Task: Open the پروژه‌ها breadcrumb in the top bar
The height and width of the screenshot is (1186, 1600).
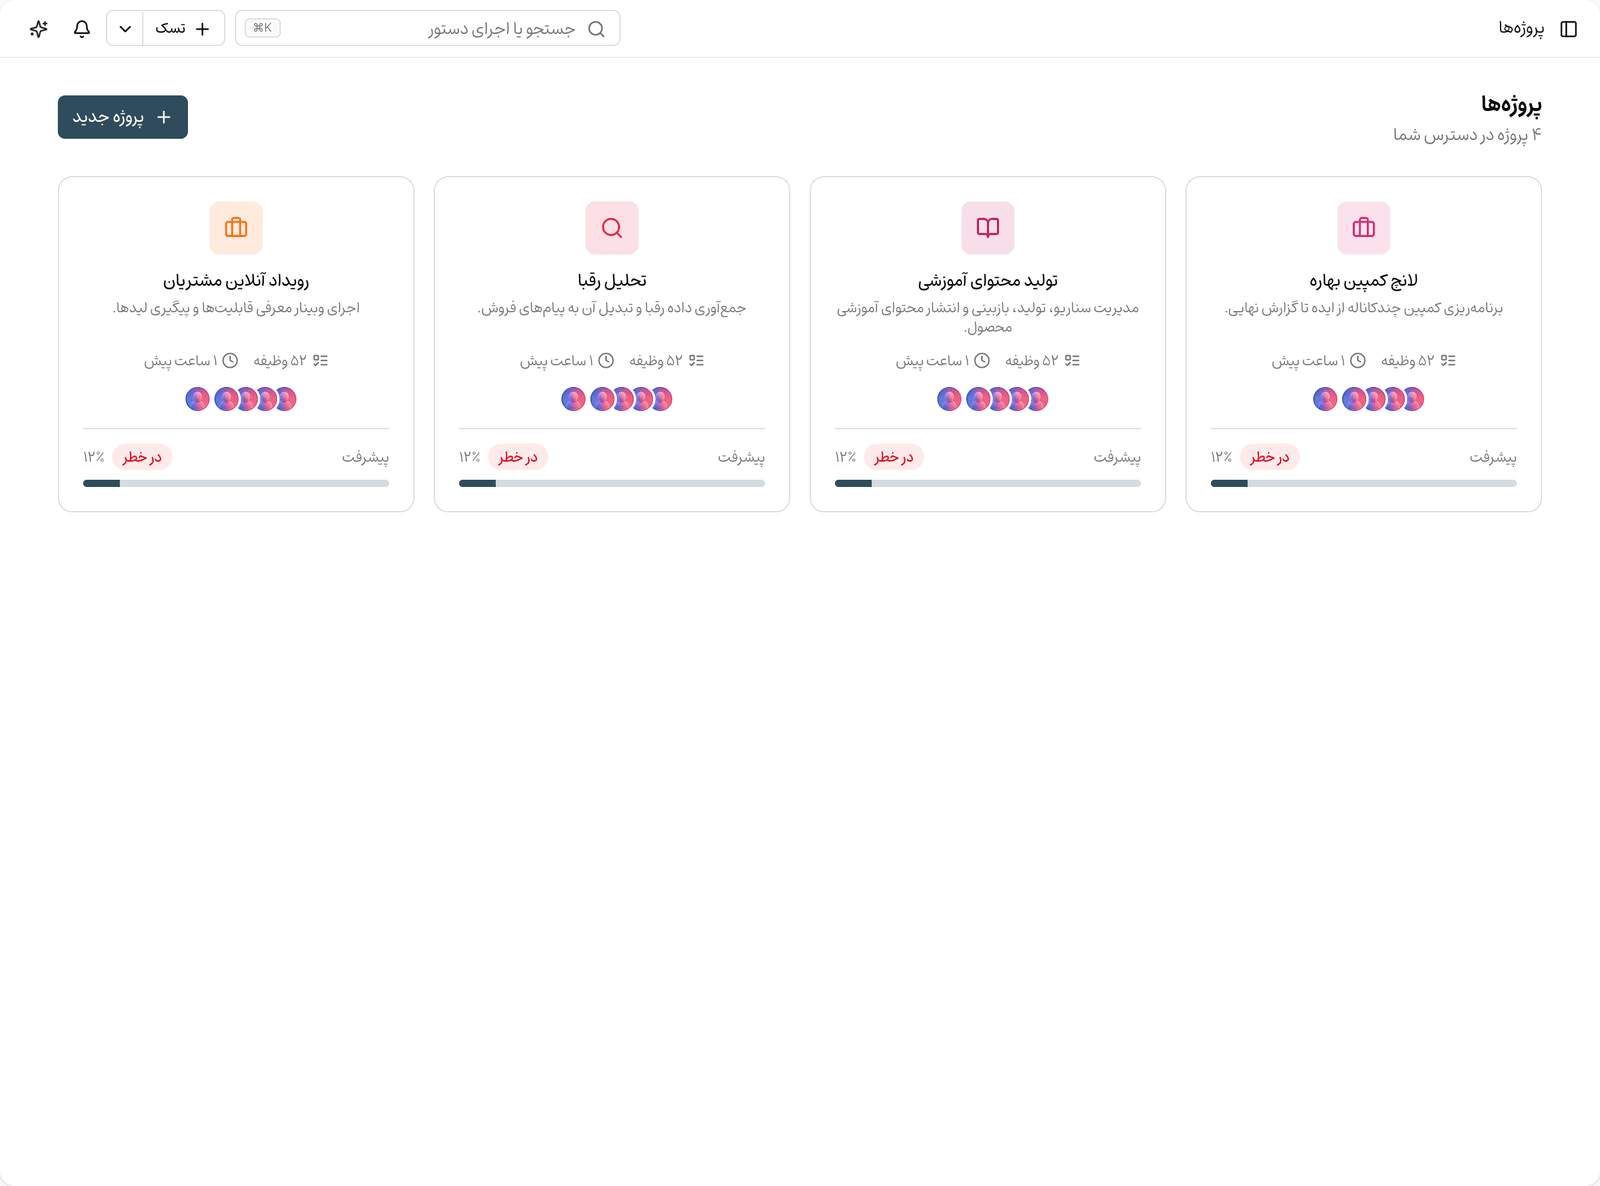Action: [x=1521, y=29]
